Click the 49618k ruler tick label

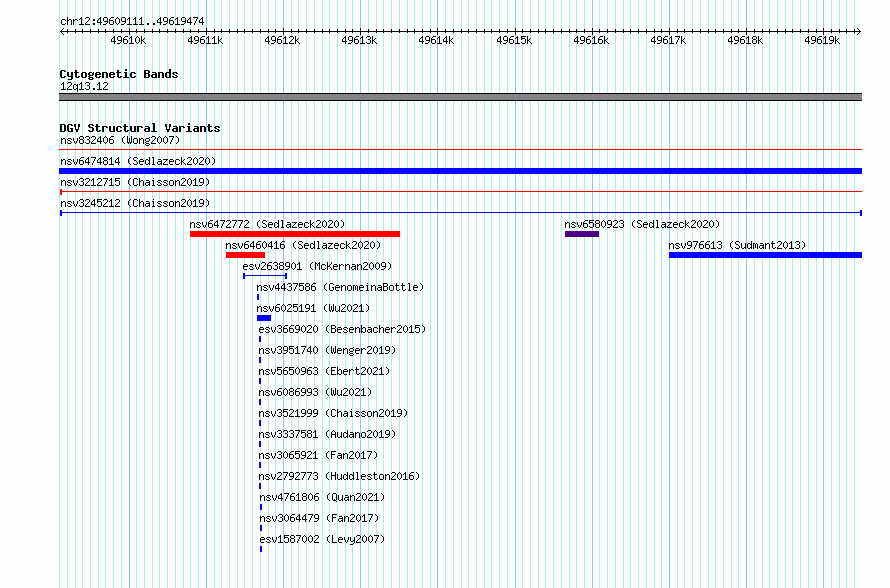[x=745, y=40]
